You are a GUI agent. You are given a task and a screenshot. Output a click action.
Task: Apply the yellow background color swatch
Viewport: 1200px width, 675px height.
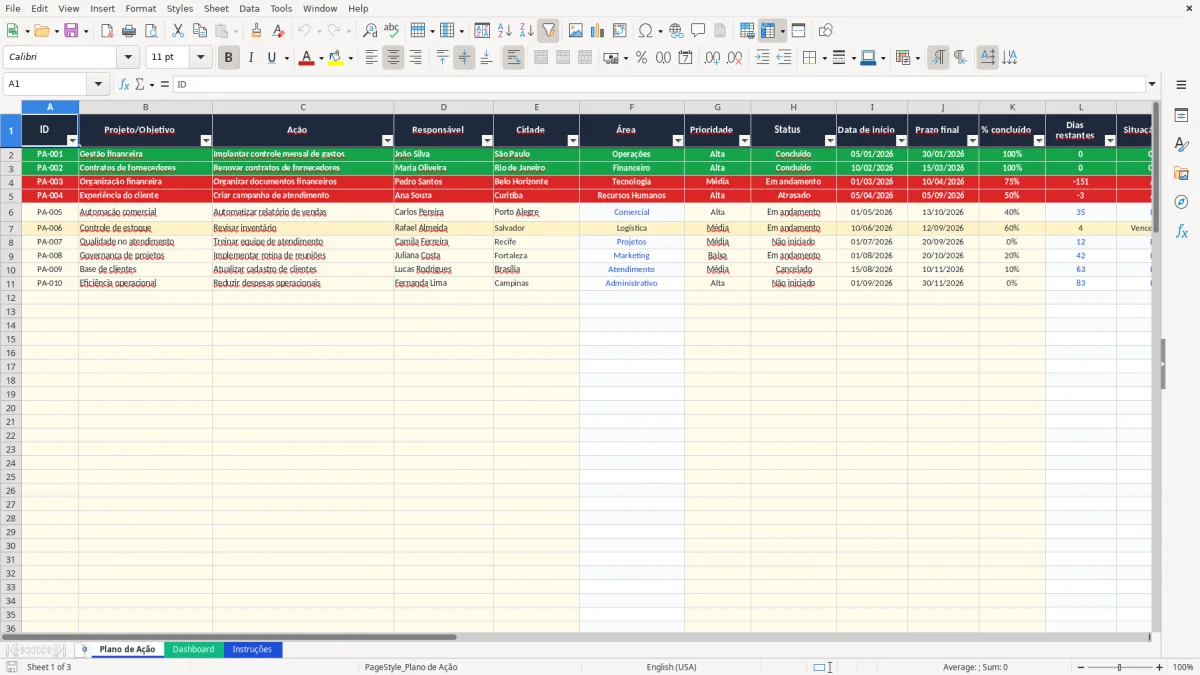(336, 58)
